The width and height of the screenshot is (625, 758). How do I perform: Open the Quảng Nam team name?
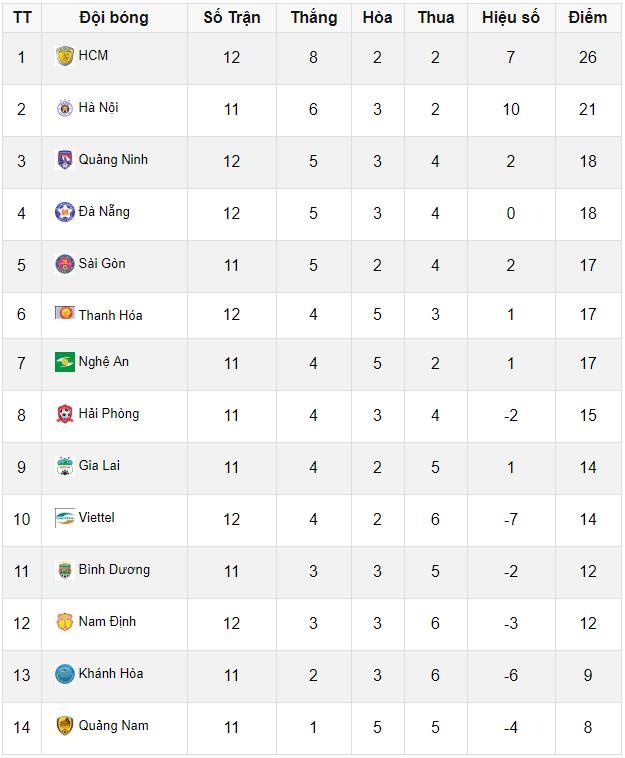(113, 726)
